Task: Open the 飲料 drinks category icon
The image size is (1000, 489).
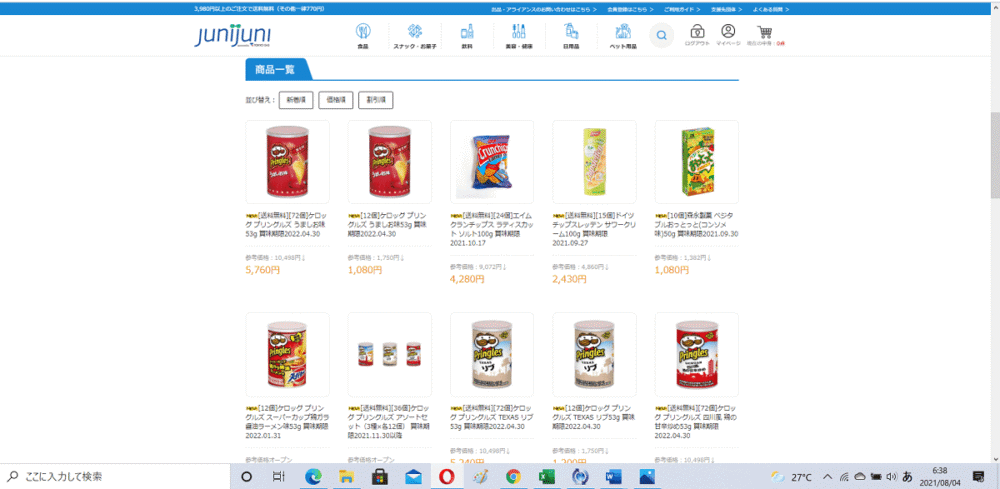Action: coord(467,31)
